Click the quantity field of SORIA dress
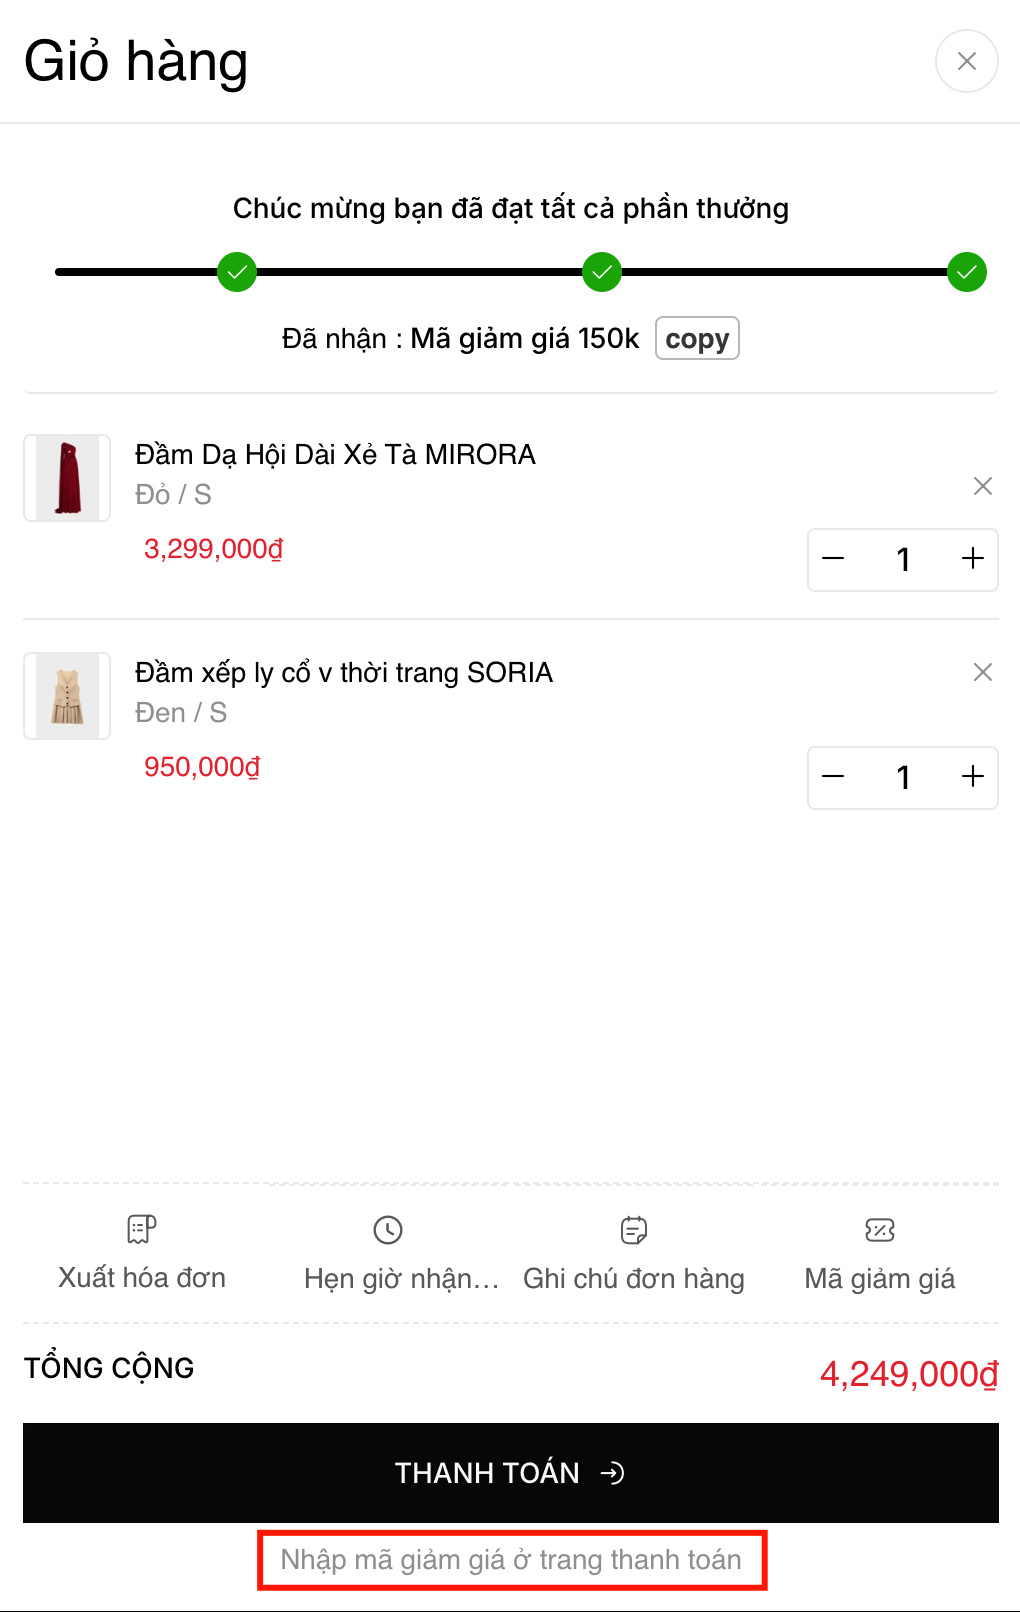This screenshot has width=1020, height=1612. coord(903,777)
